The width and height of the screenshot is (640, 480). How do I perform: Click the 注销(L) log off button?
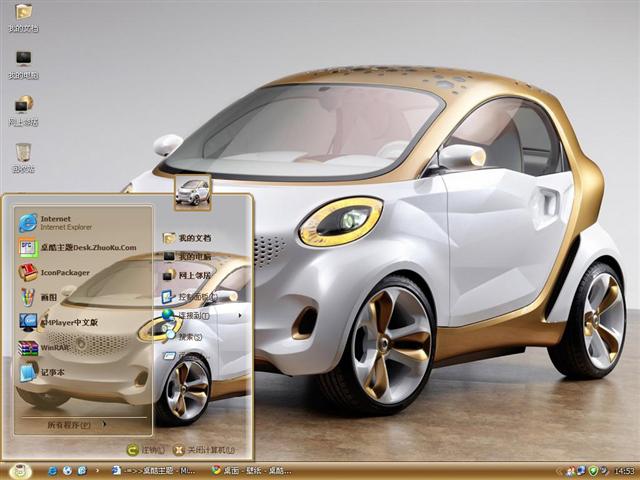click(x=146, y=450)
